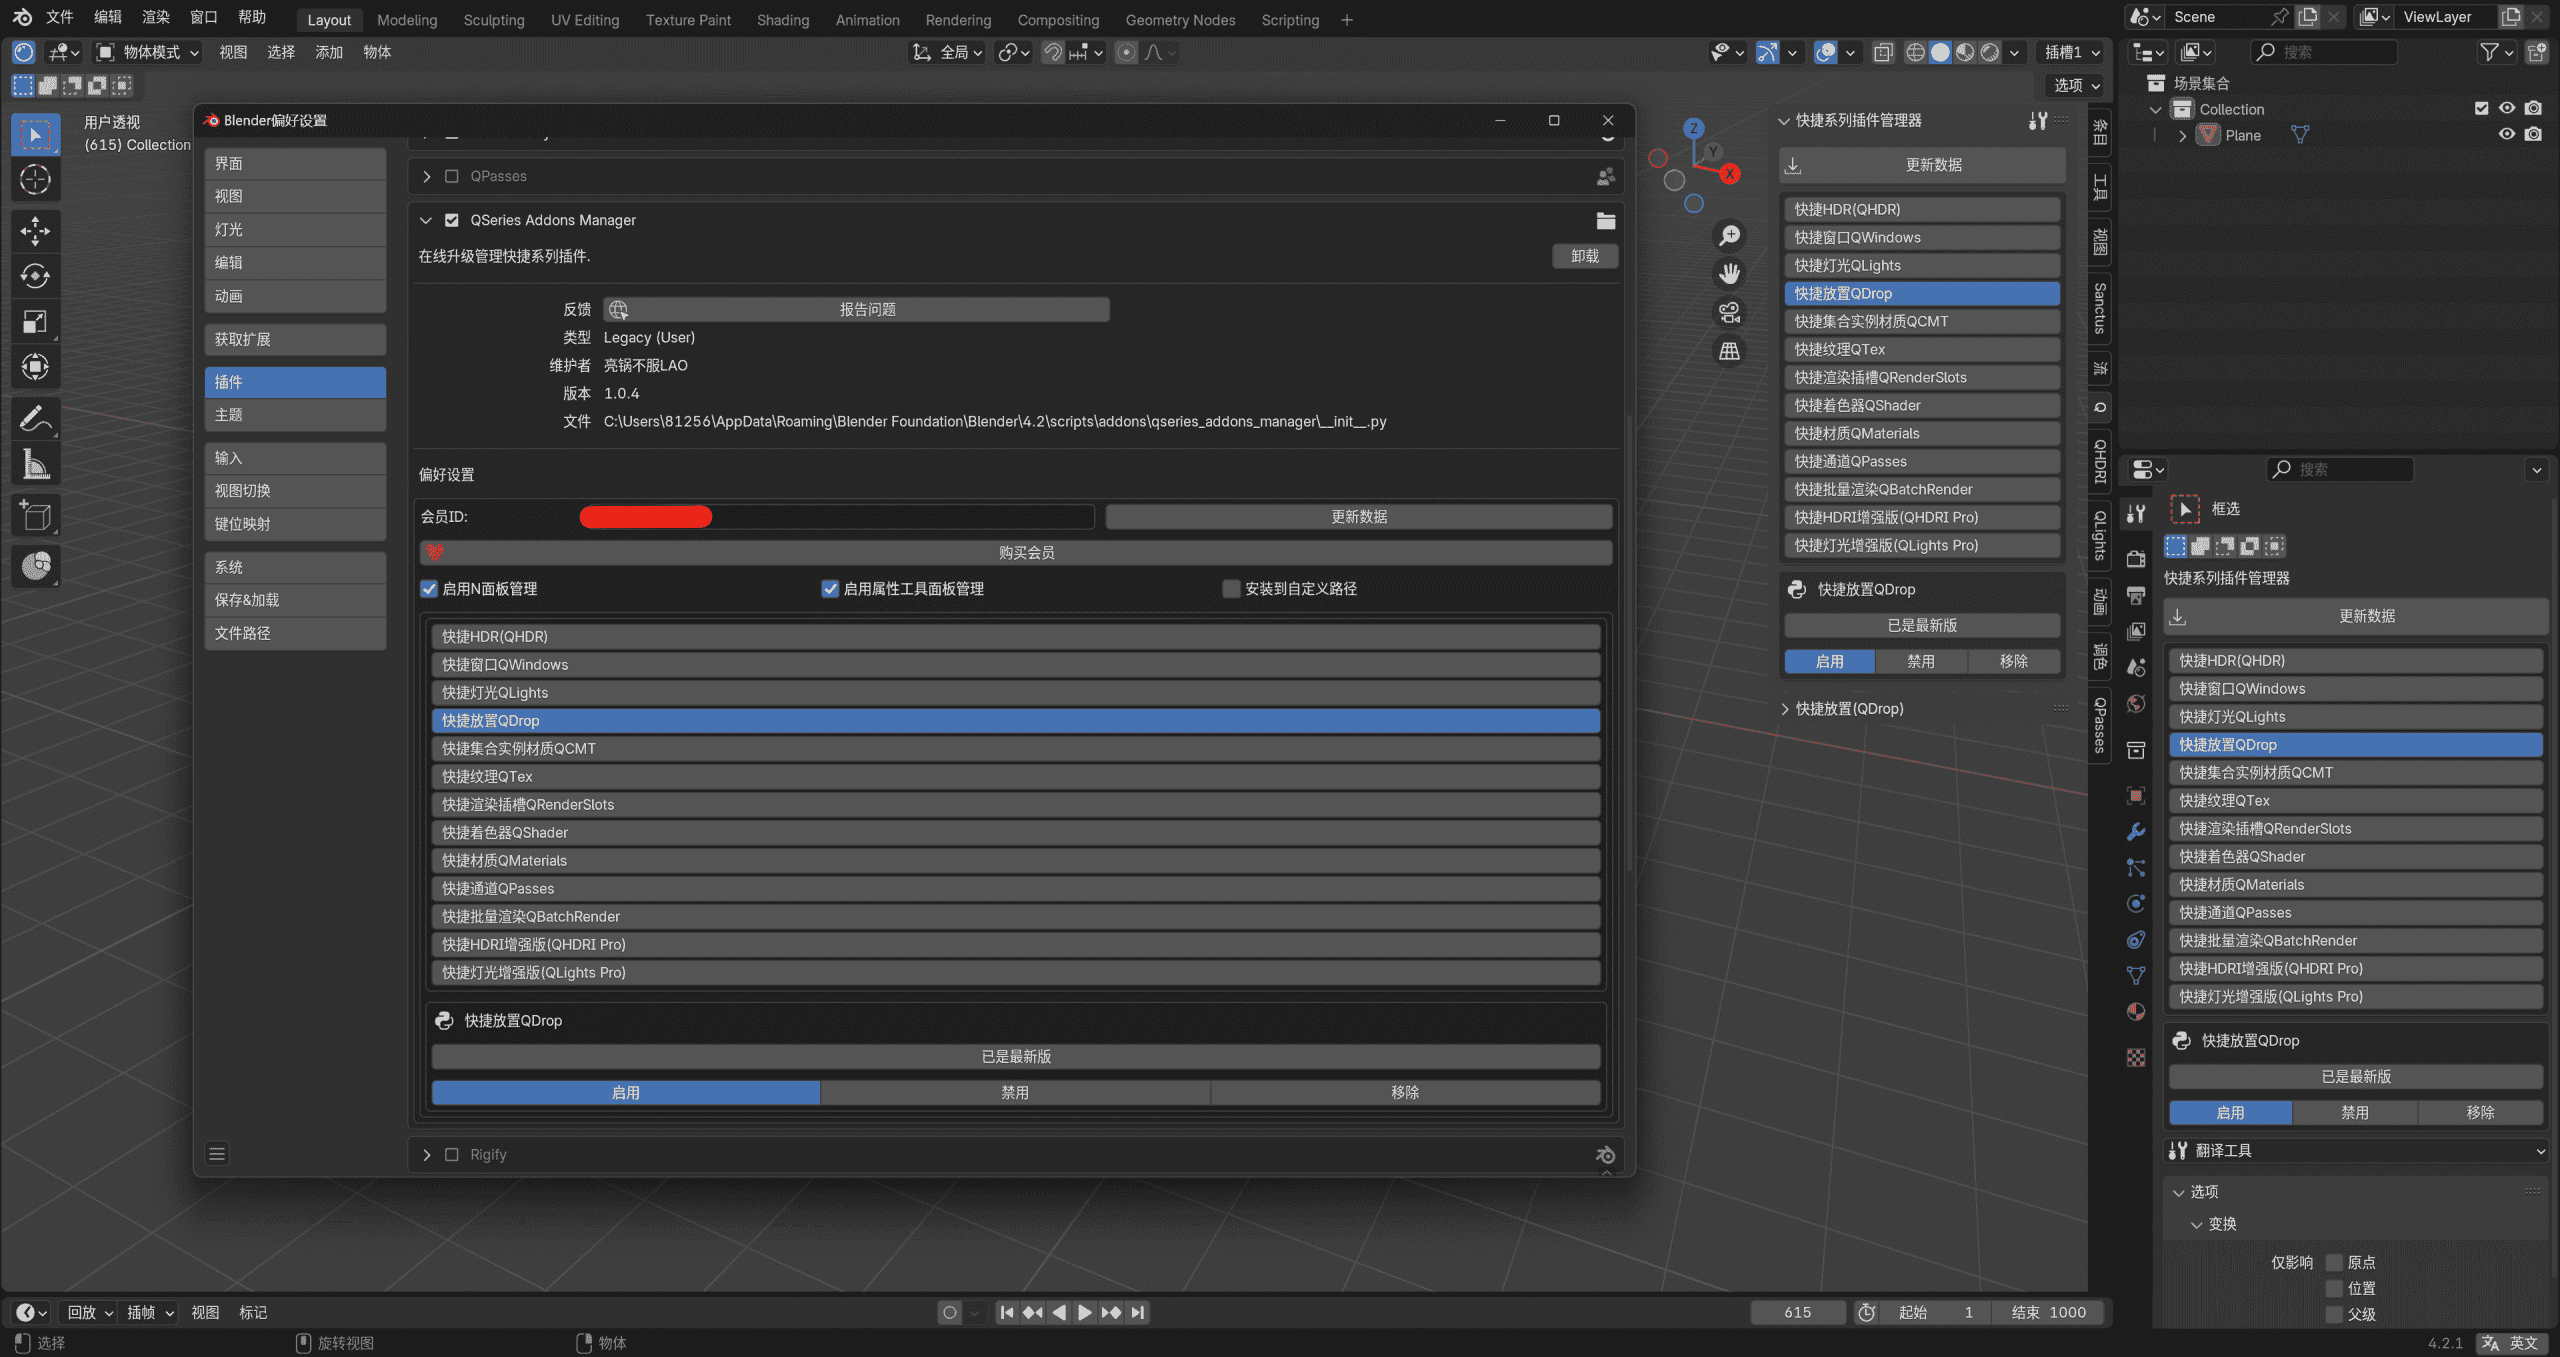Open the 物体模式 mode dropdown
2560x1357 pixels.
click(148, 52)
